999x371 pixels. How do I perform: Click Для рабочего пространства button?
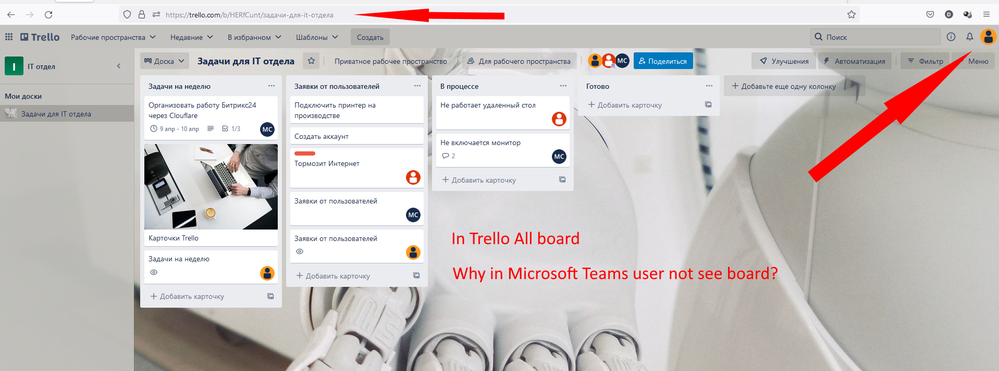click(519, 61)
